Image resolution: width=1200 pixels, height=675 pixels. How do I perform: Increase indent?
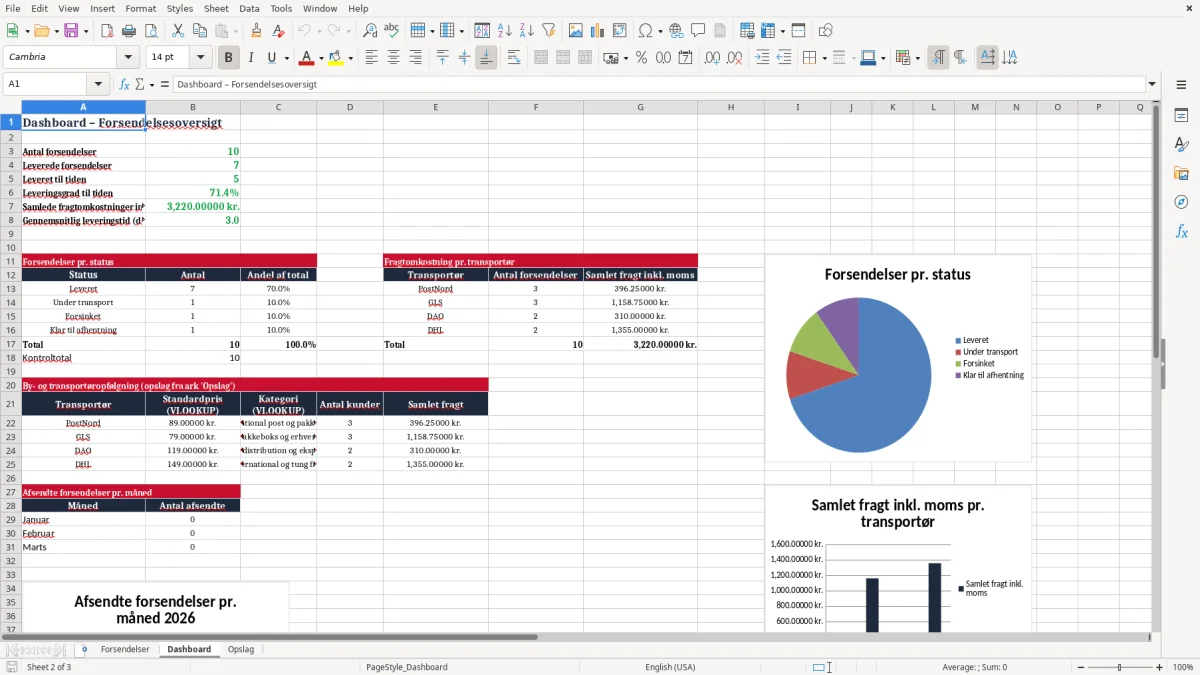pyautogui.click(x=762, y=58)
